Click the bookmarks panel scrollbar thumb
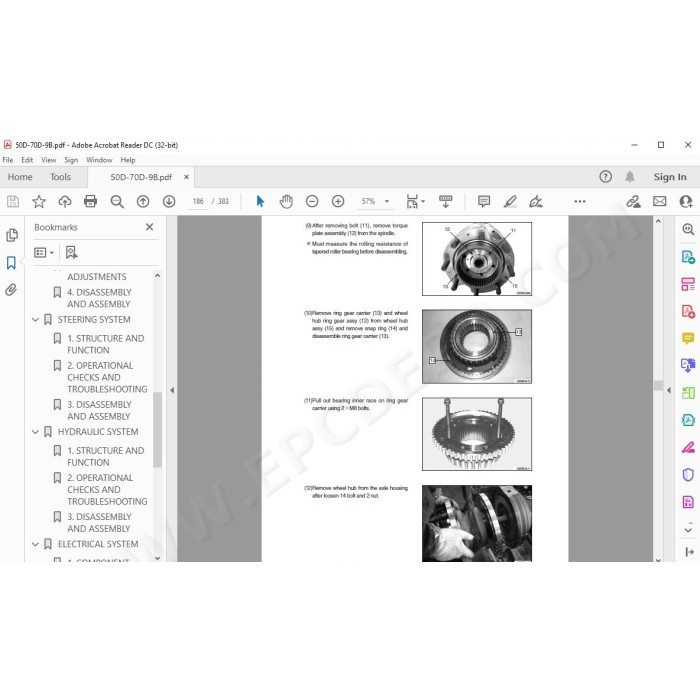700x700 pixels. click(x=157, y=429)
